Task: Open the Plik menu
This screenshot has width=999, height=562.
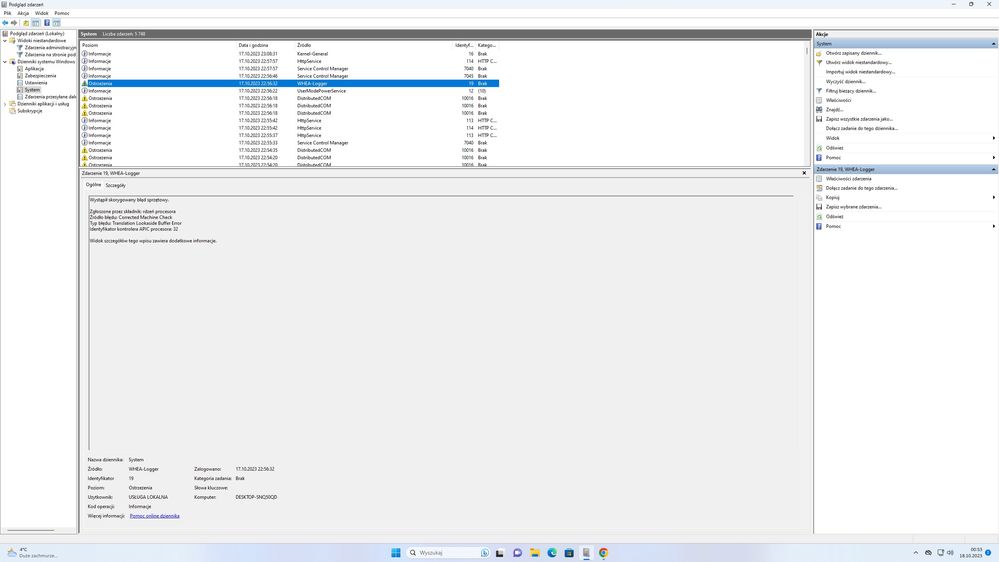Action: coord(8,13)
